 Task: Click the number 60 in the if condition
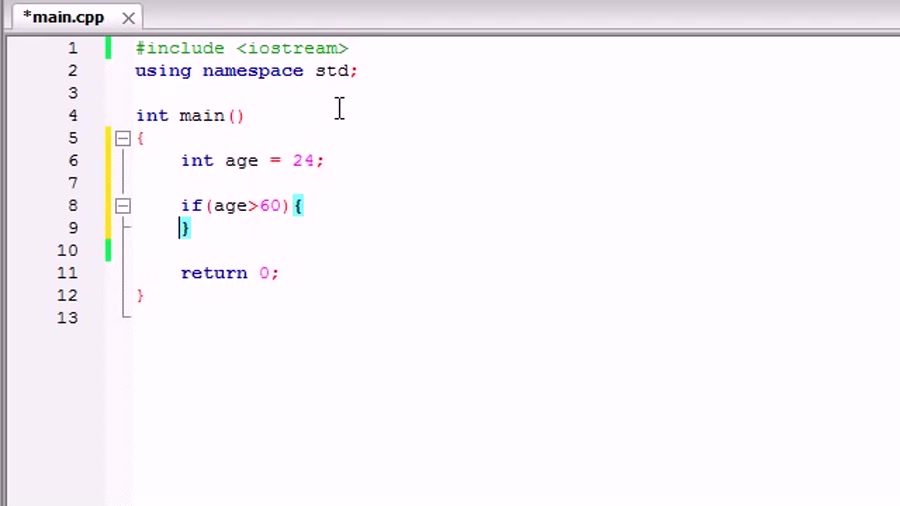pos(270,206)
